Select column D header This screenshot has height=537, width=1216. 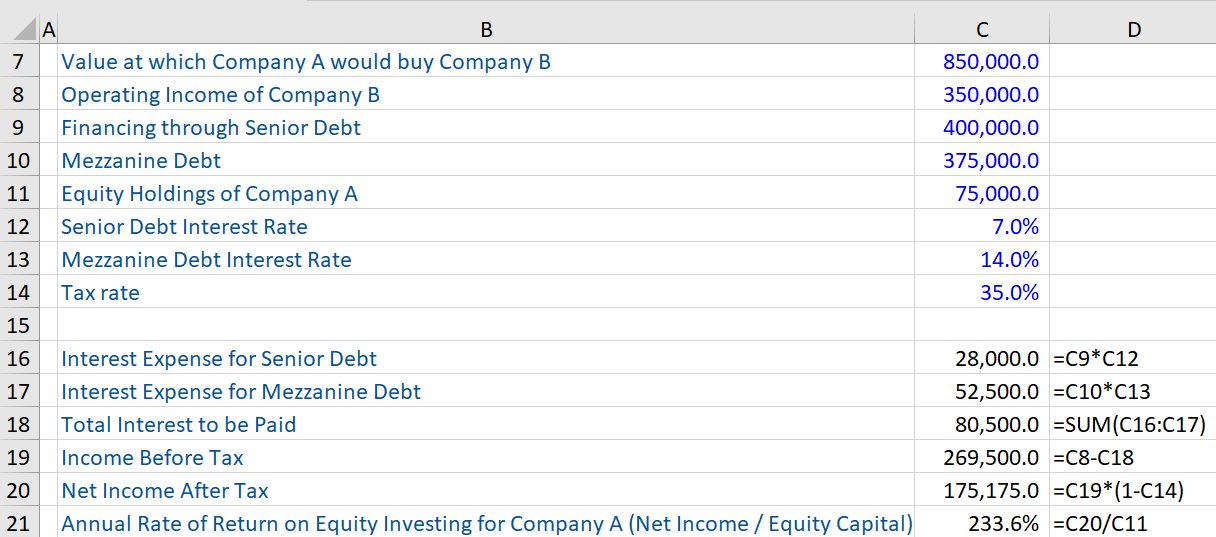click(x=1133, y=29)
